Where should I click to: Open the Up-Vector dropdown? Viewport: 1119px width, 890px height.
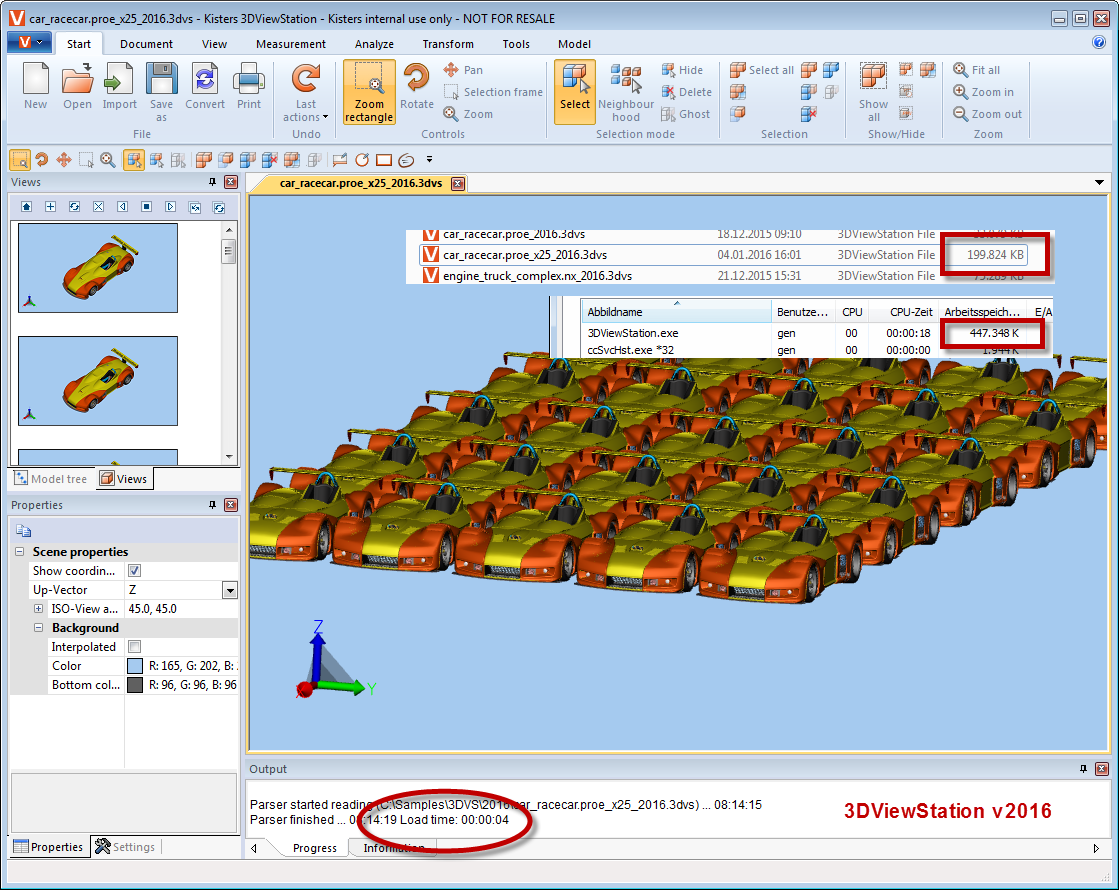[230, 590]
